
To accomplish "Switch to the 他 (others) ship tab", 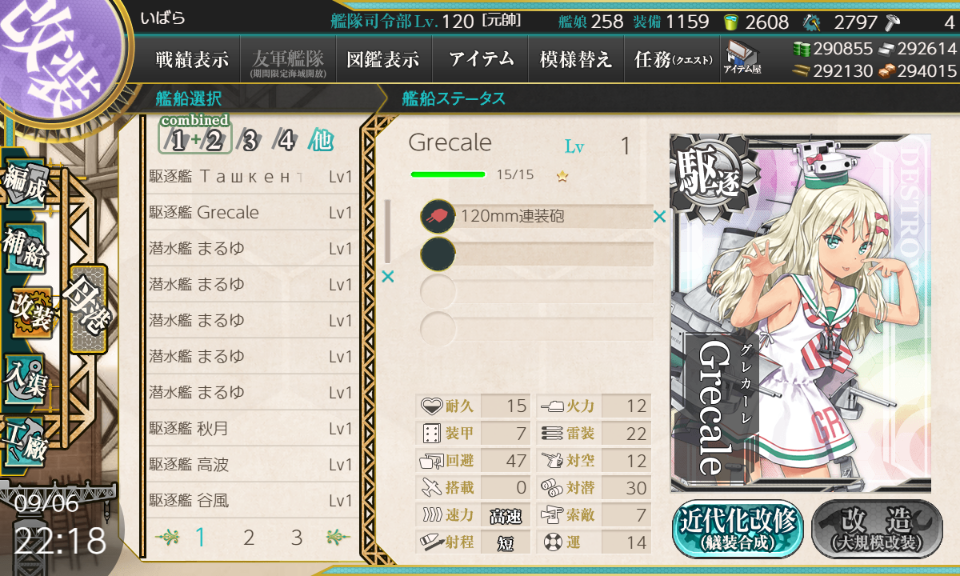I will (x=321, y=140).
